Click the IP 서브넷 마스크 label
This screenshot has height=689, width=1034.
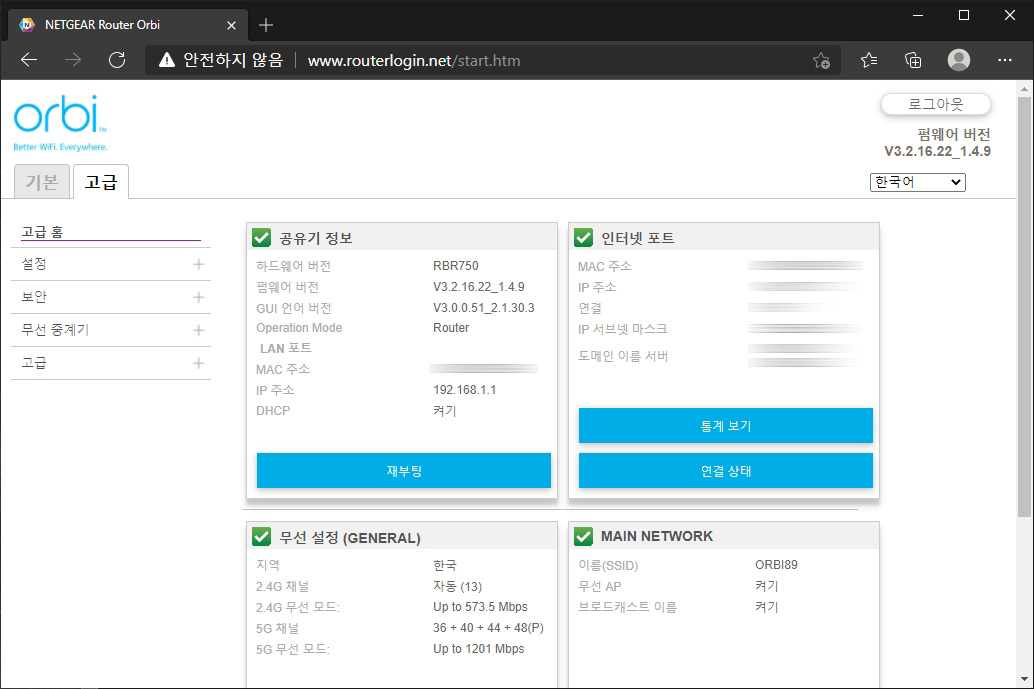pyautogui.click(x=623, y=329)
